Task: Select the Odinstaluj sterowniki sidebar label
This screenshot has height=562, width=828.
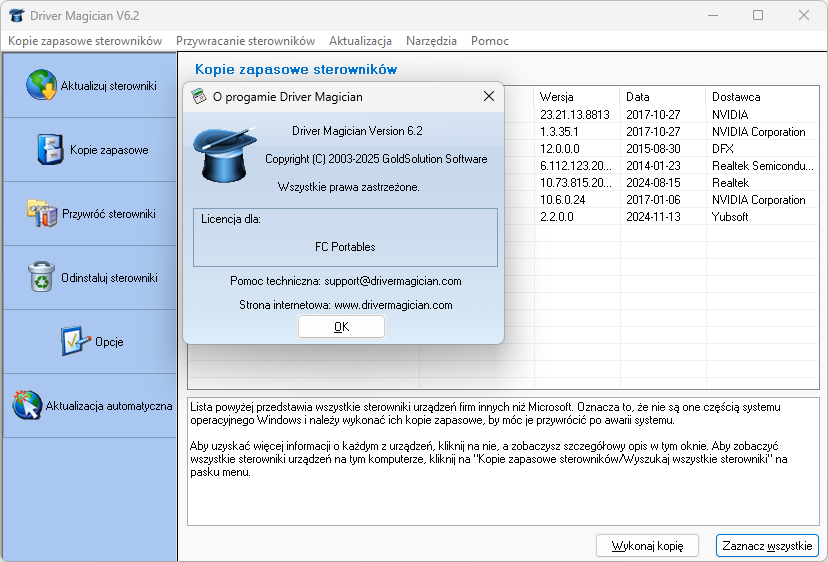Action: click(x=109, y=278)
